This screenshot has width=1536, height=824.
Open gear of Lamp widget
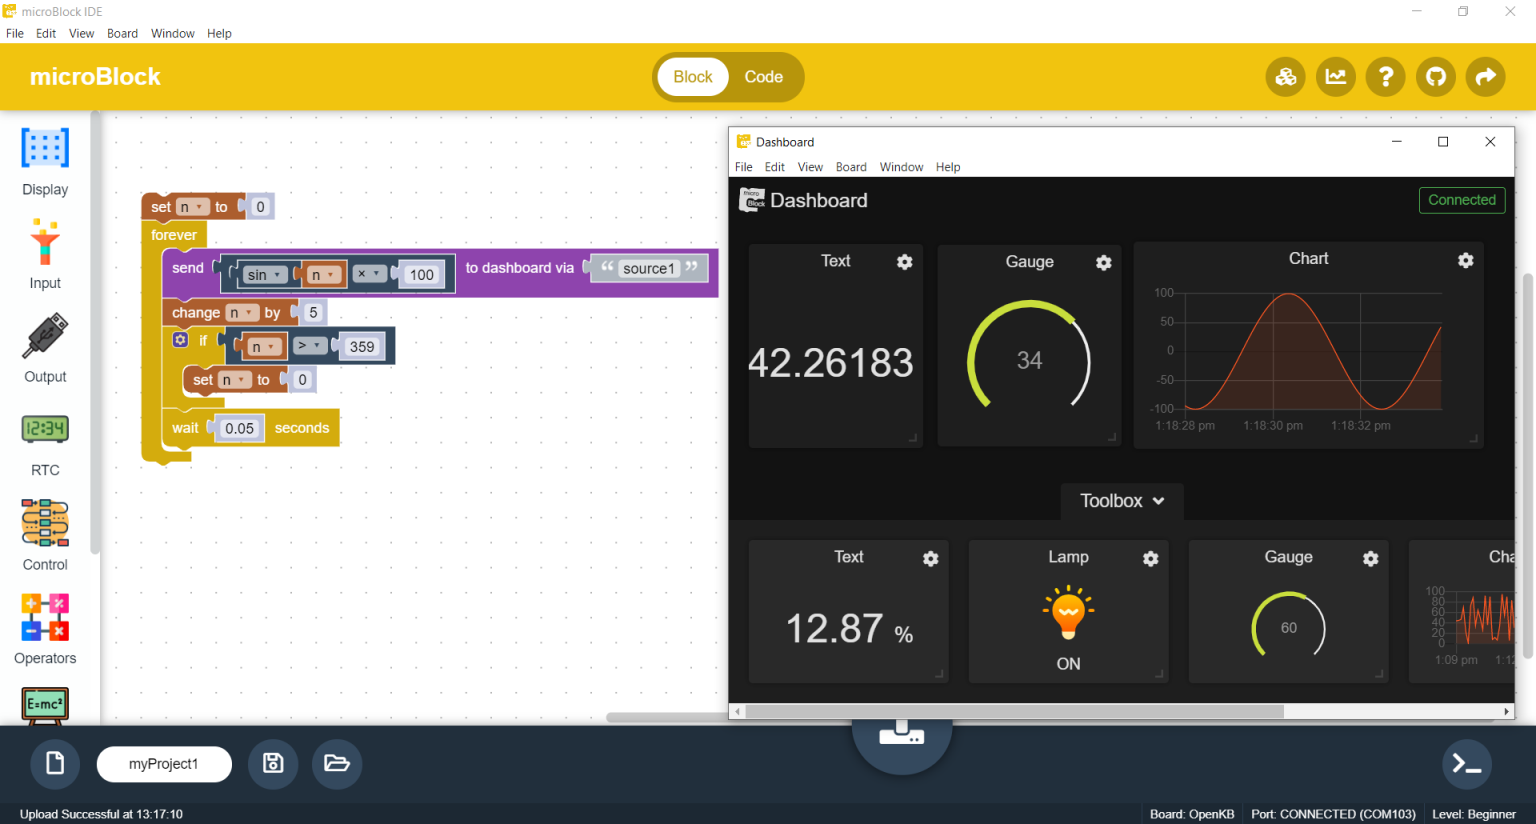pos(1151,558)
